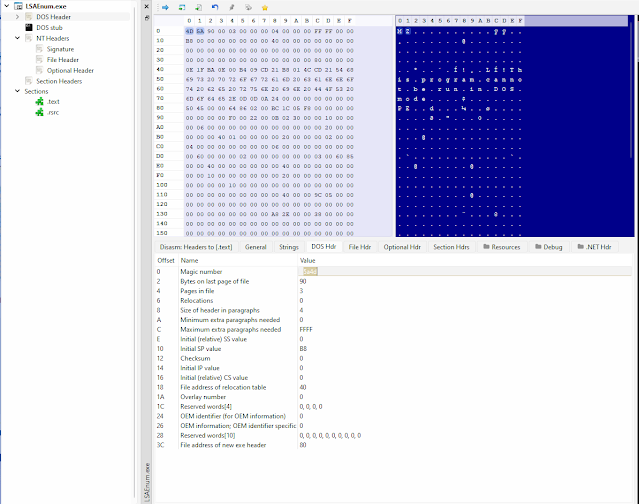
Task: Click the blue right-arrow toolbar icon
Action: click(165, 7)
